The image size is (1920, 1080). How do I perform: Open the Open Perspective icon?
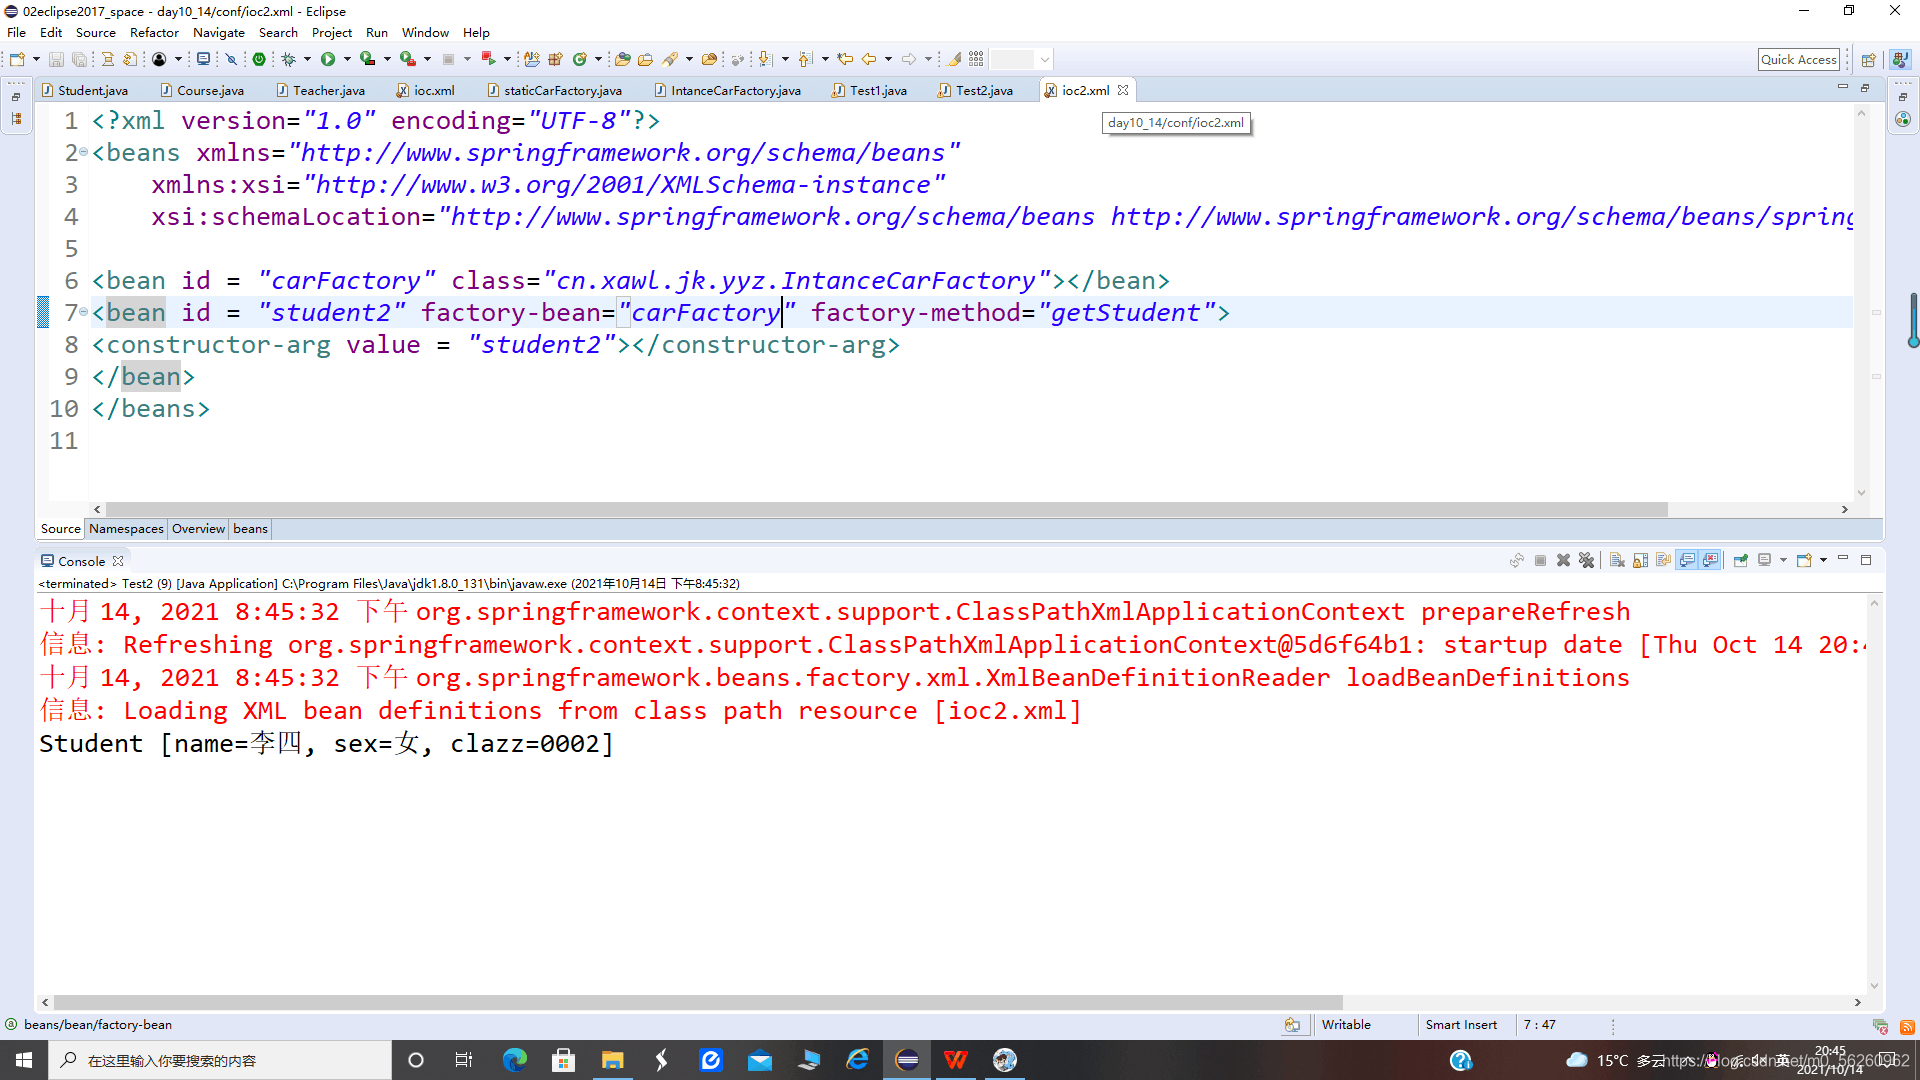[x=1868, y=60]
